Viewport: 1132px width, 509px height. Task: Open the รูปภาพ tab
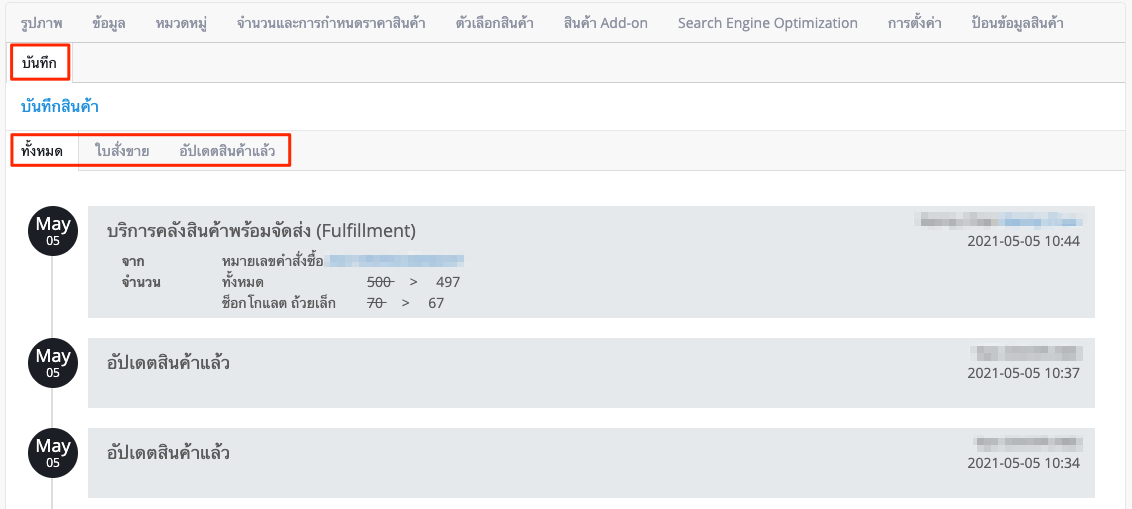[41, 23]
